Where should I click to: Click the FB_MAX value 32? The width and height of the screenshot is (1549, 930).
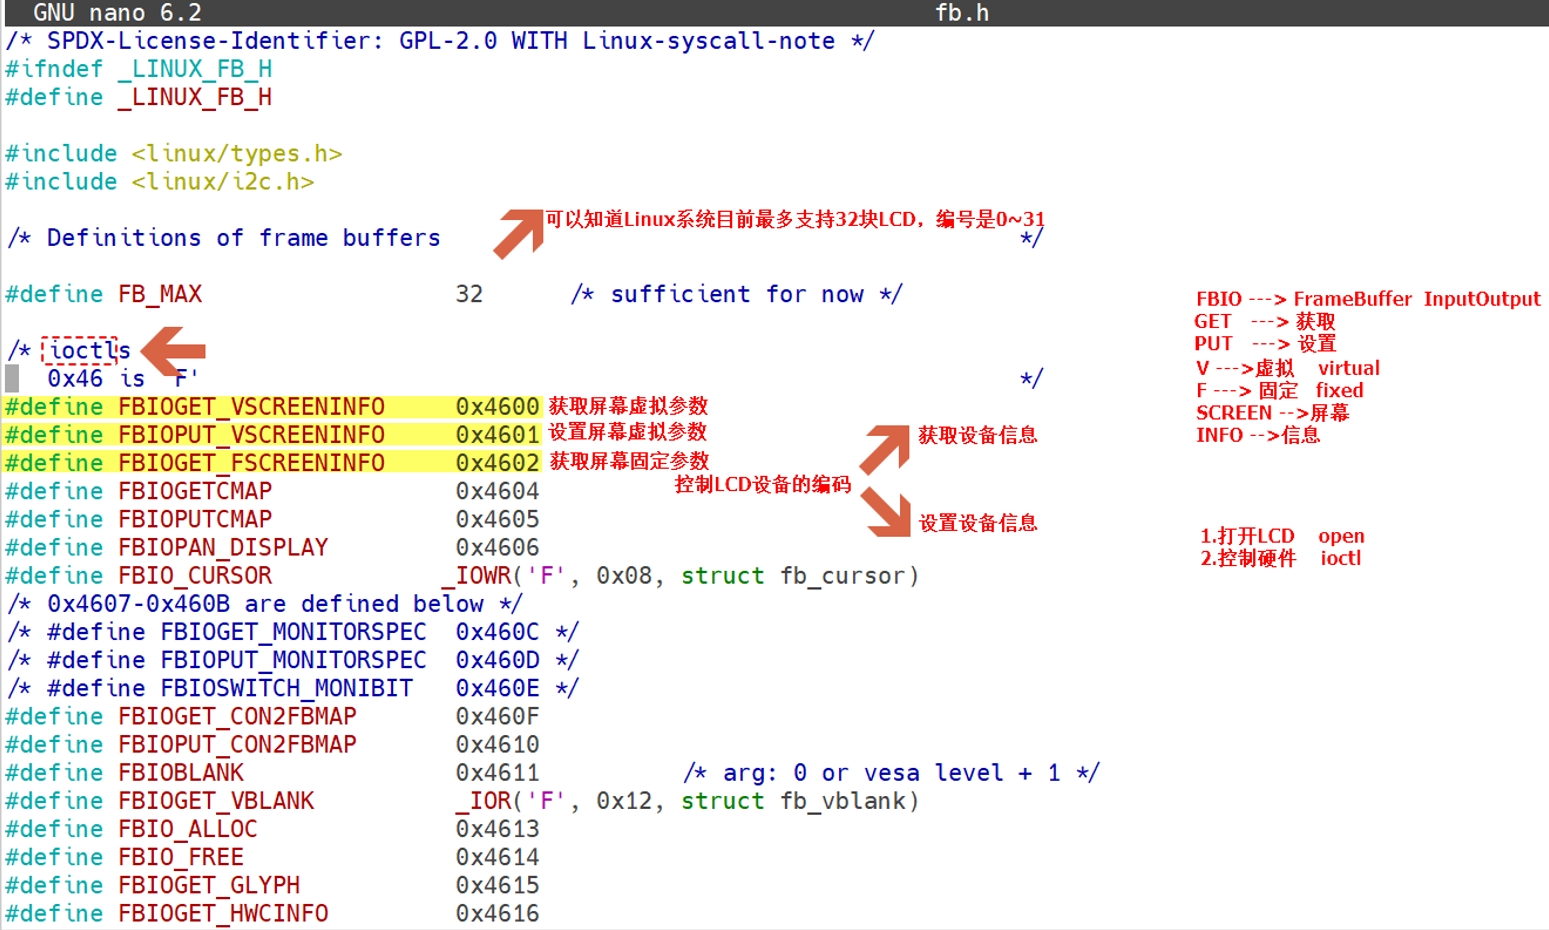(x=469, y=294)
